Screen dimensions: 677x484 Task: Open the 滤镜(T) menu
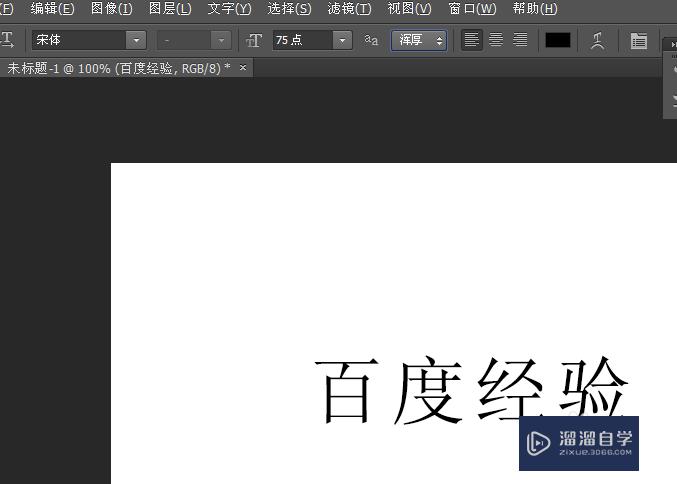pyautogui.click(x=349, y=9)
